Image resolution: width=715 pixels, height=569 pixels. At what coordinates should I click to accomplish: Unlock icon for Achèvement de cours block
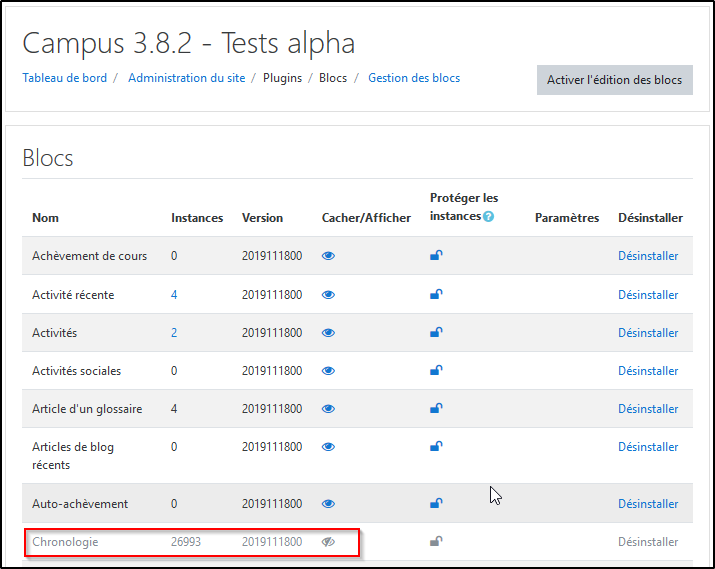(436, 256)
